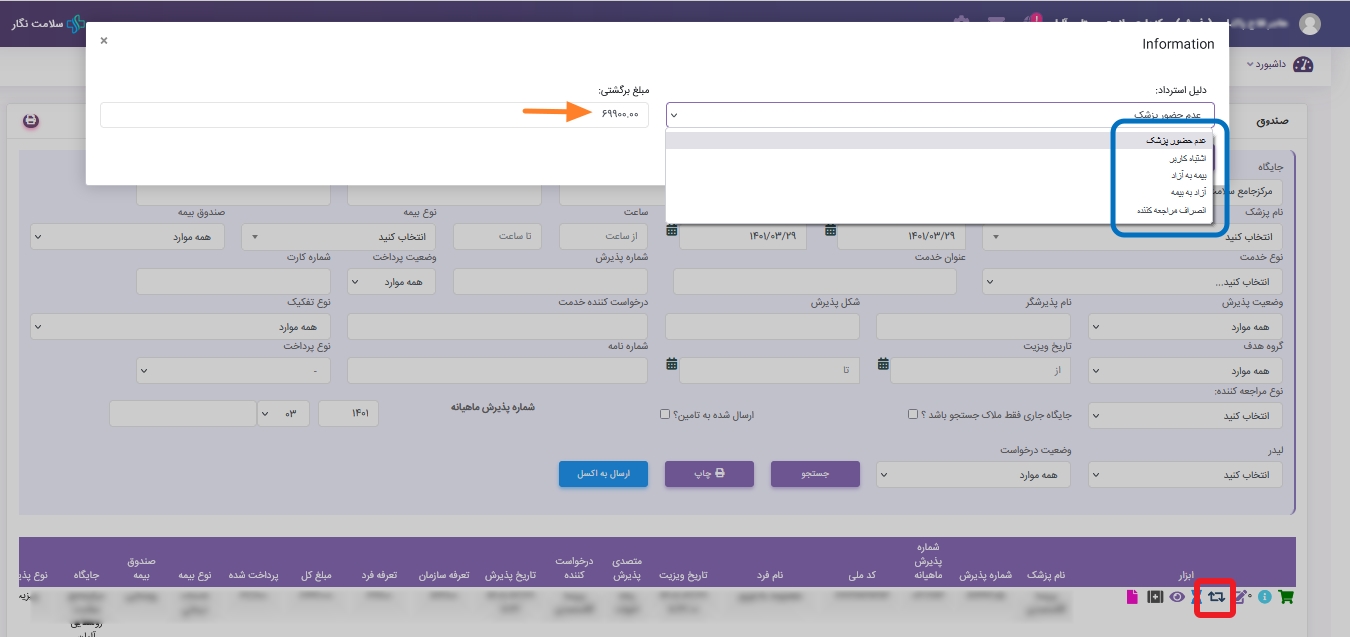
Task: Collapse the 'دلیل استرداد' dropdown
Action: (940, 115)
